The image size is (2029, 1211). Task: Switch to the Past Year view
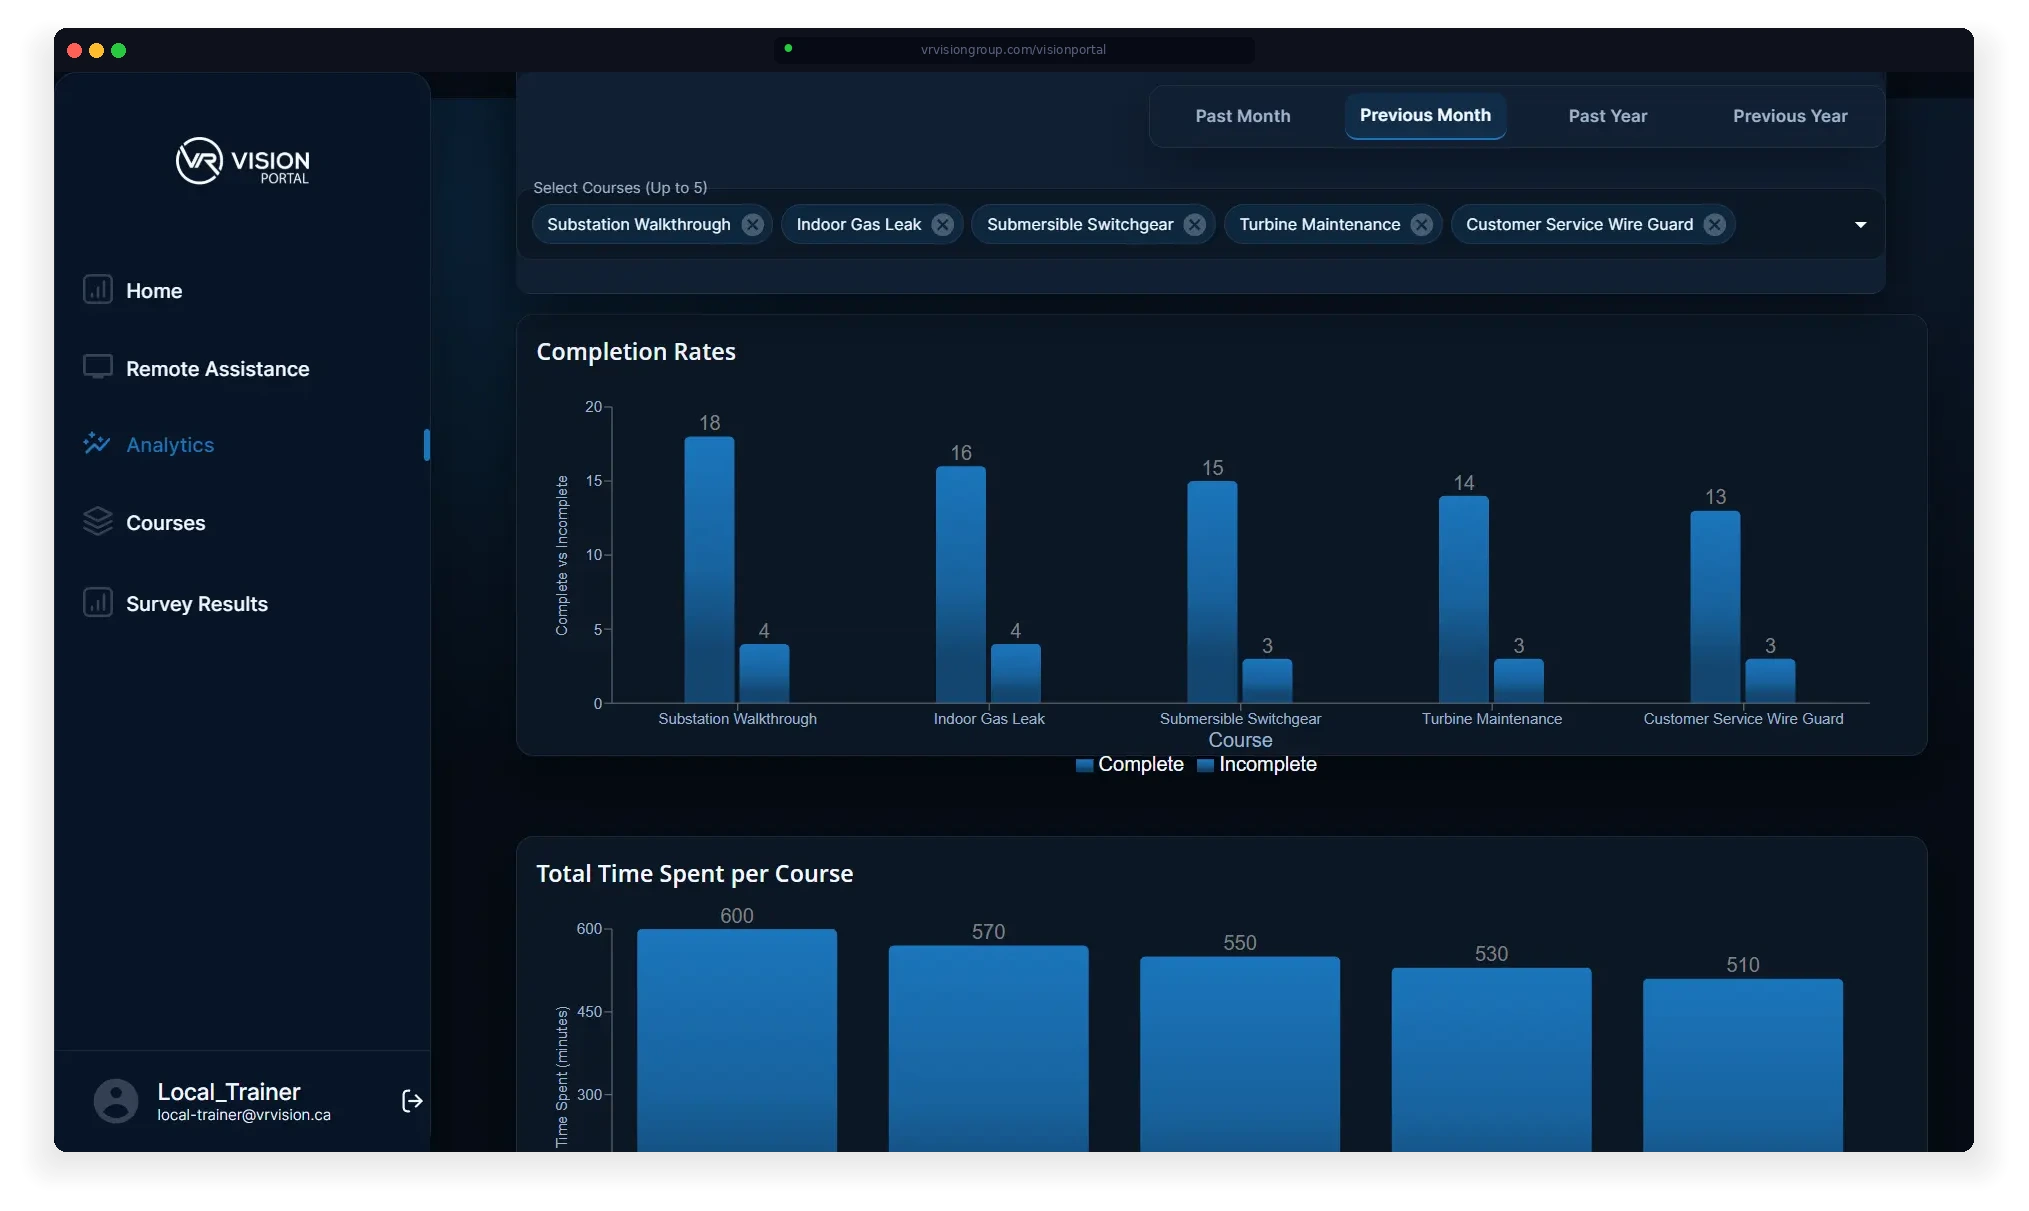pyautogui.click(x=1607, y=115)
